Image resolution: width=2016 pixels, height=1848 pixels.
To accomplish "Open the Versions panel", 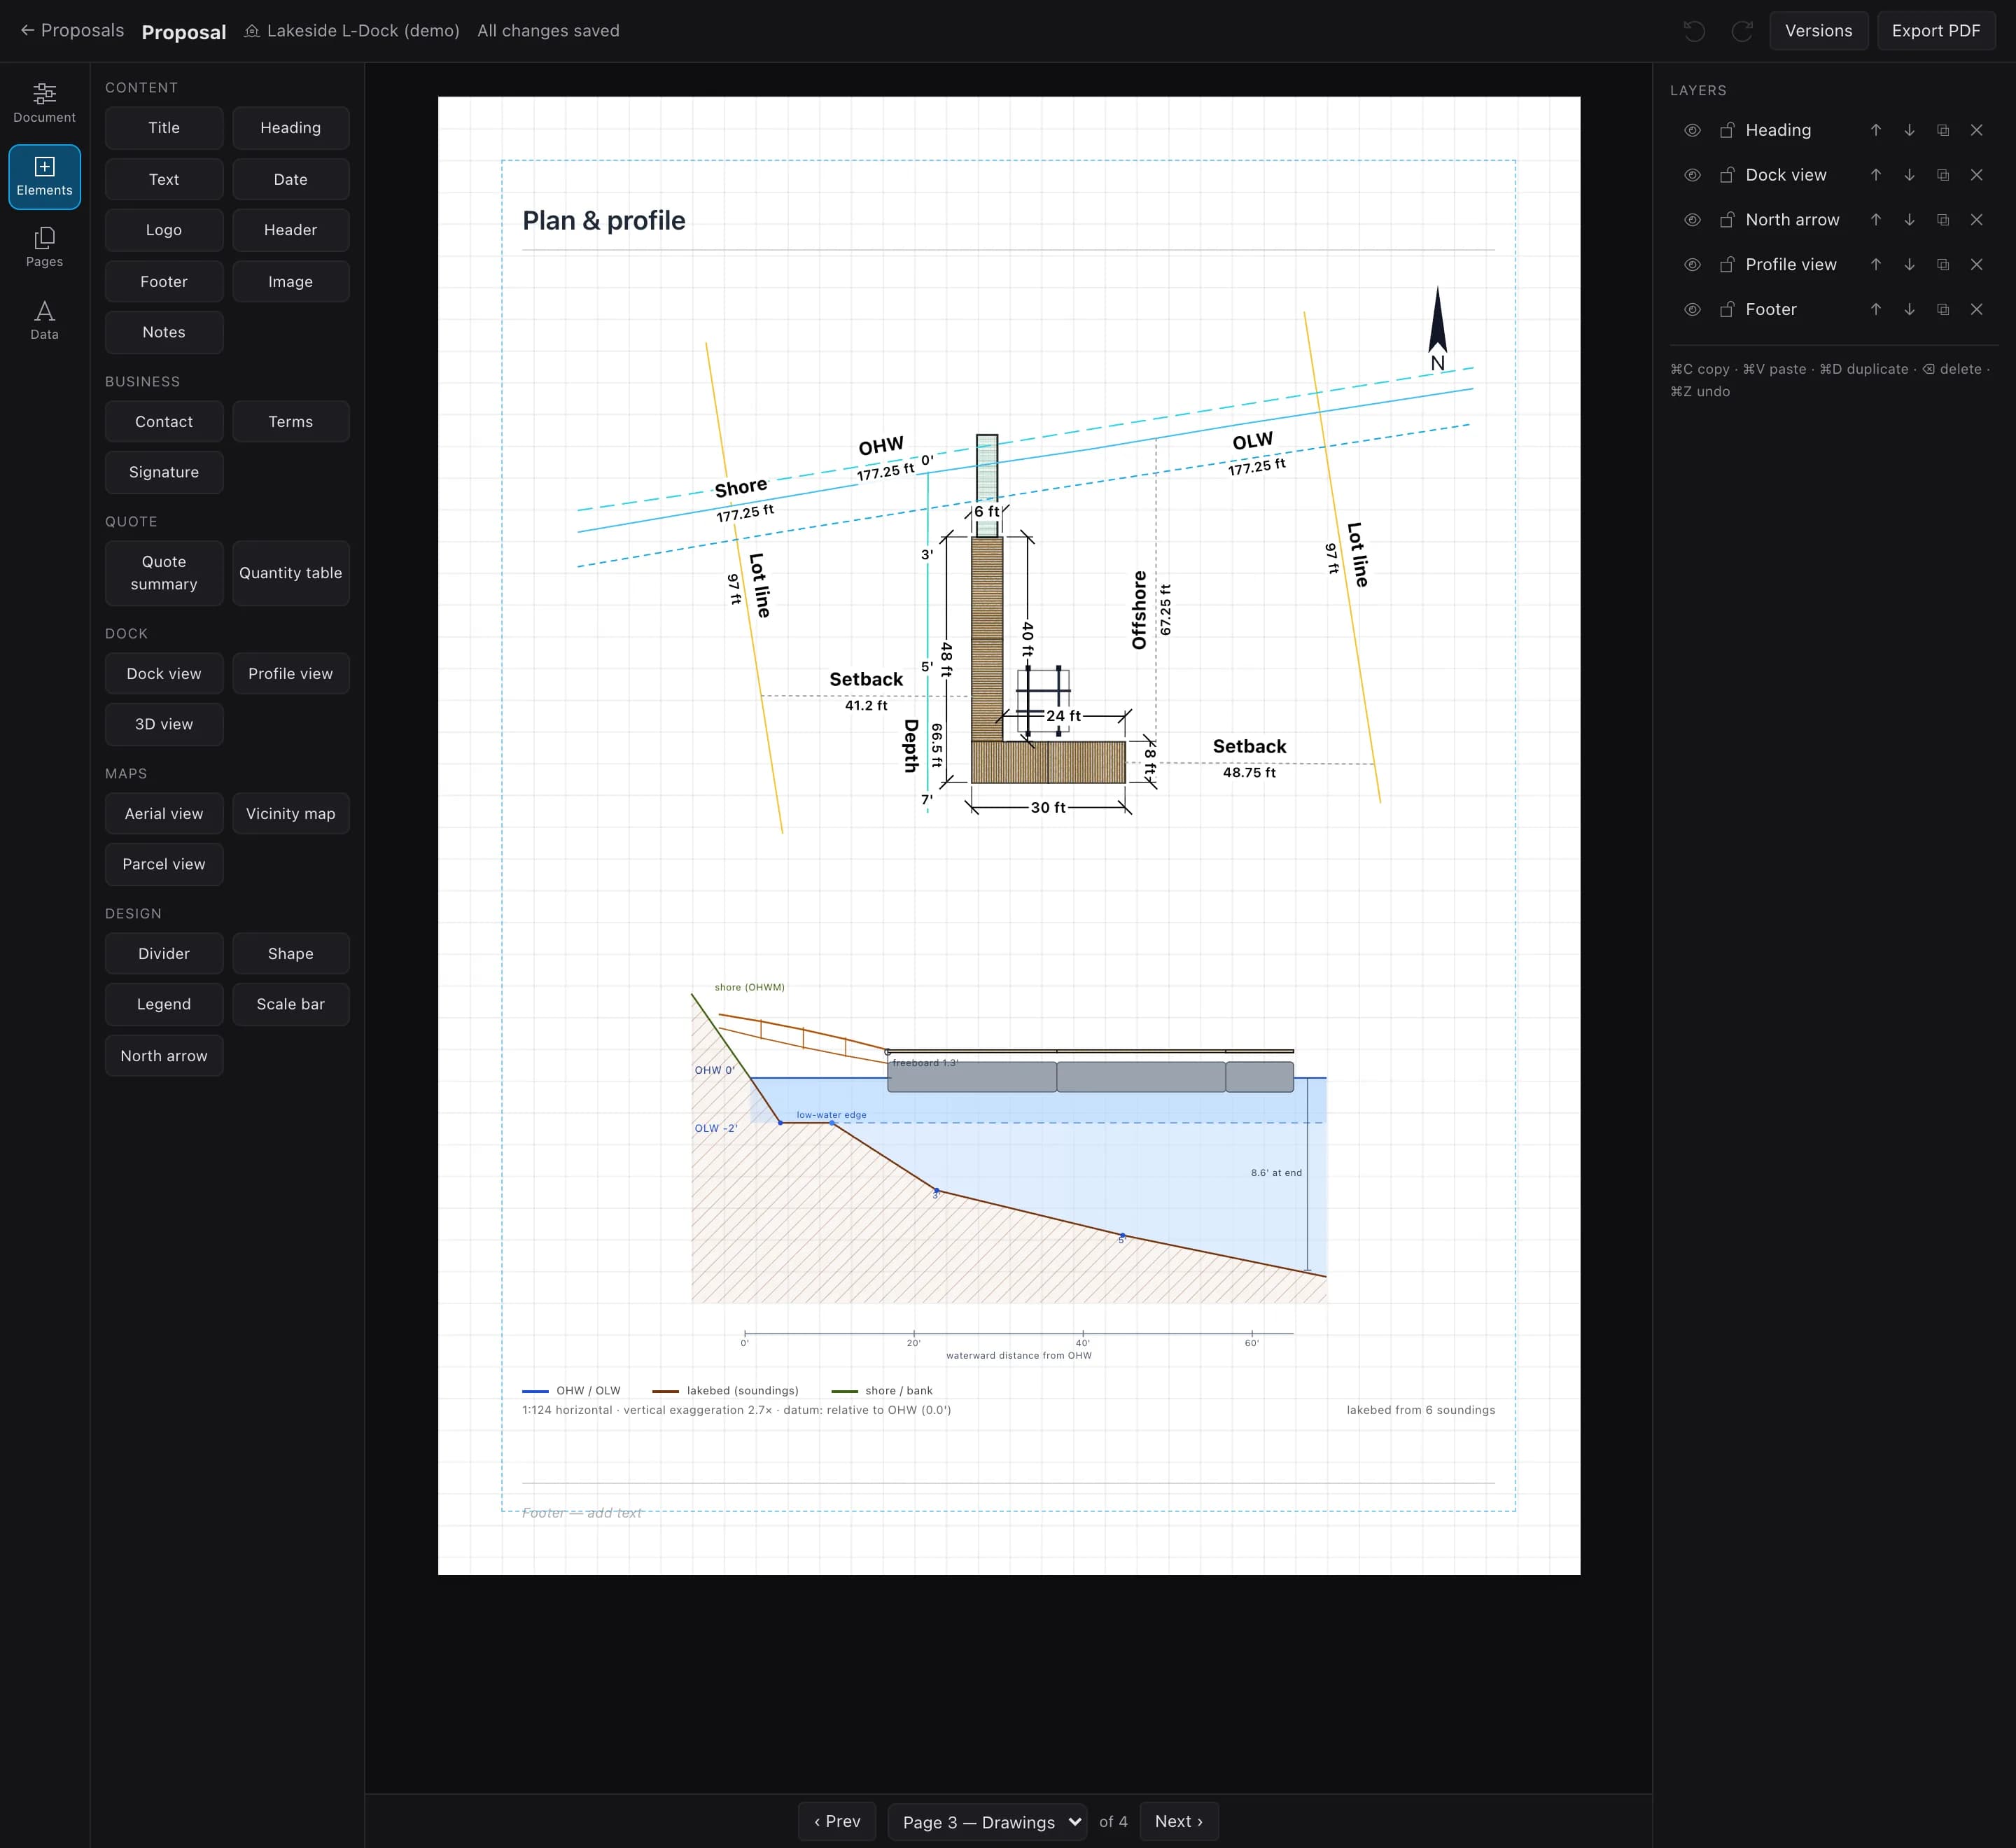I will [1818, 31].
